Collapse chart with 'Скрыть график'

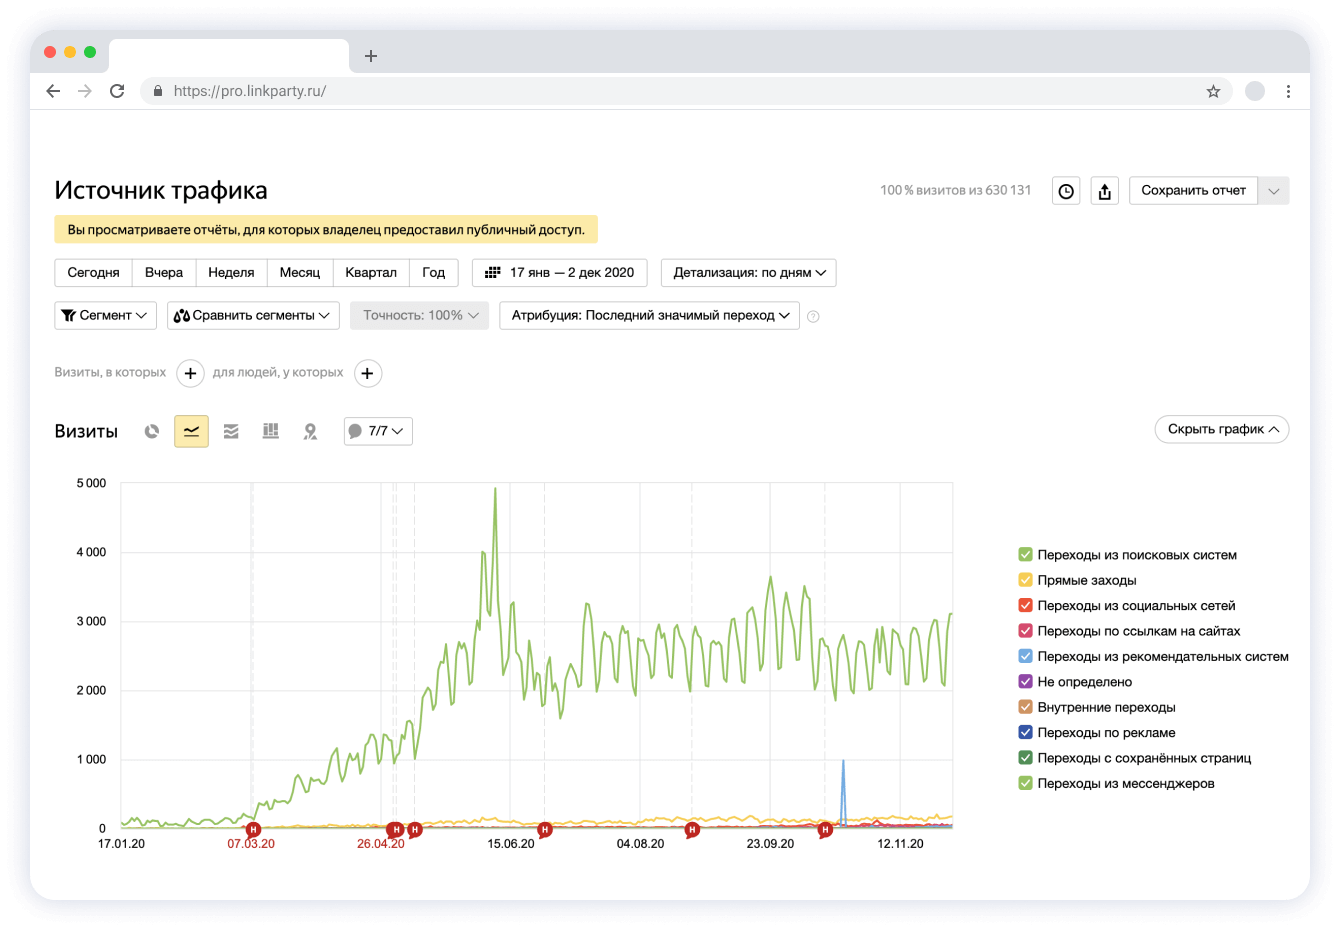click(1221, 429)
